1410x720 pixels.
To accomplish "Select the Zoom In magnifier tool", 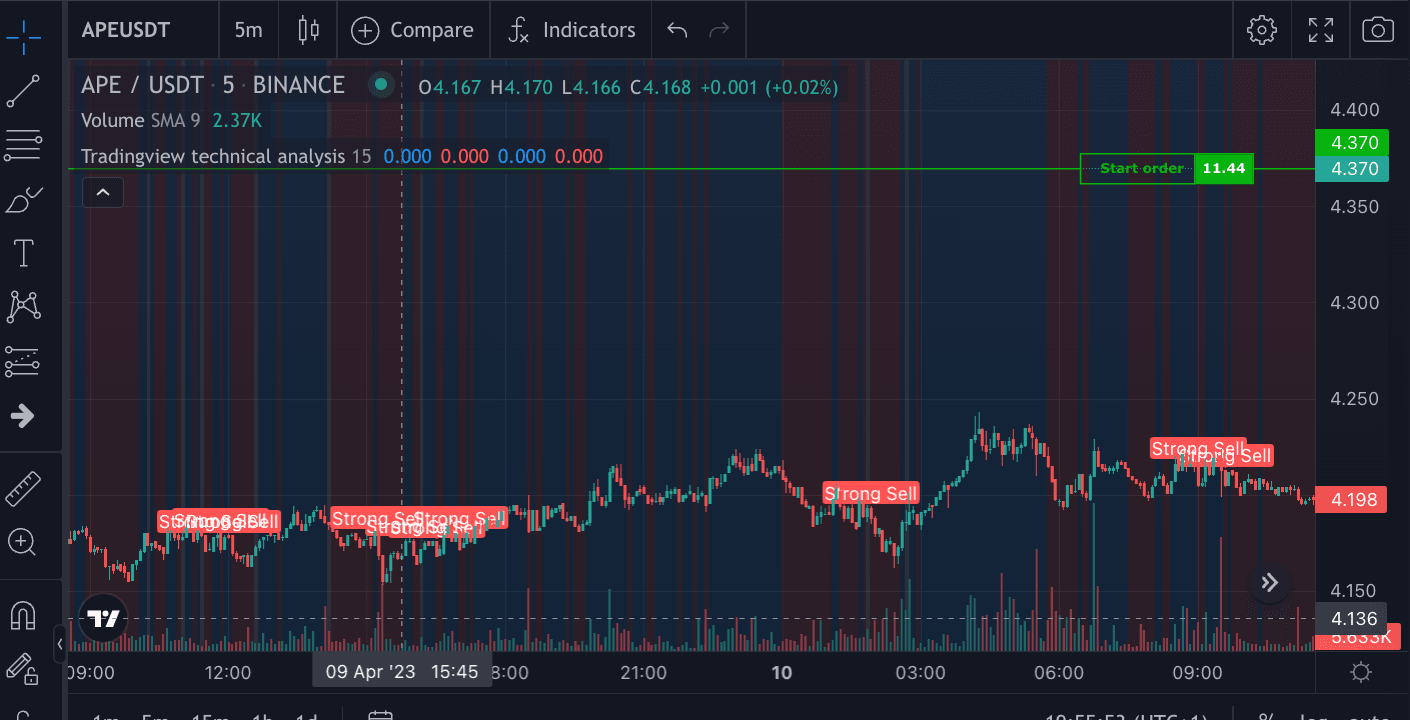I will point(22,542).
